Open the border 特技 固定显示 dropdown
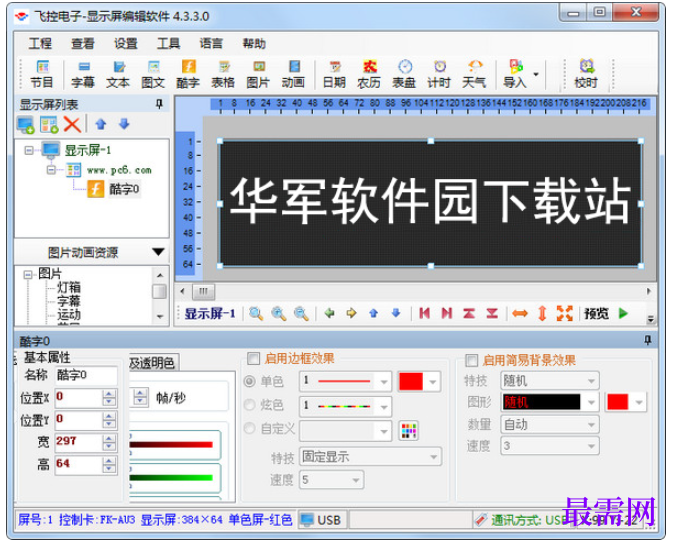Image resolution: width=674 pixels, height=543 pixels. pyautogui.click(x=370, y=457)
